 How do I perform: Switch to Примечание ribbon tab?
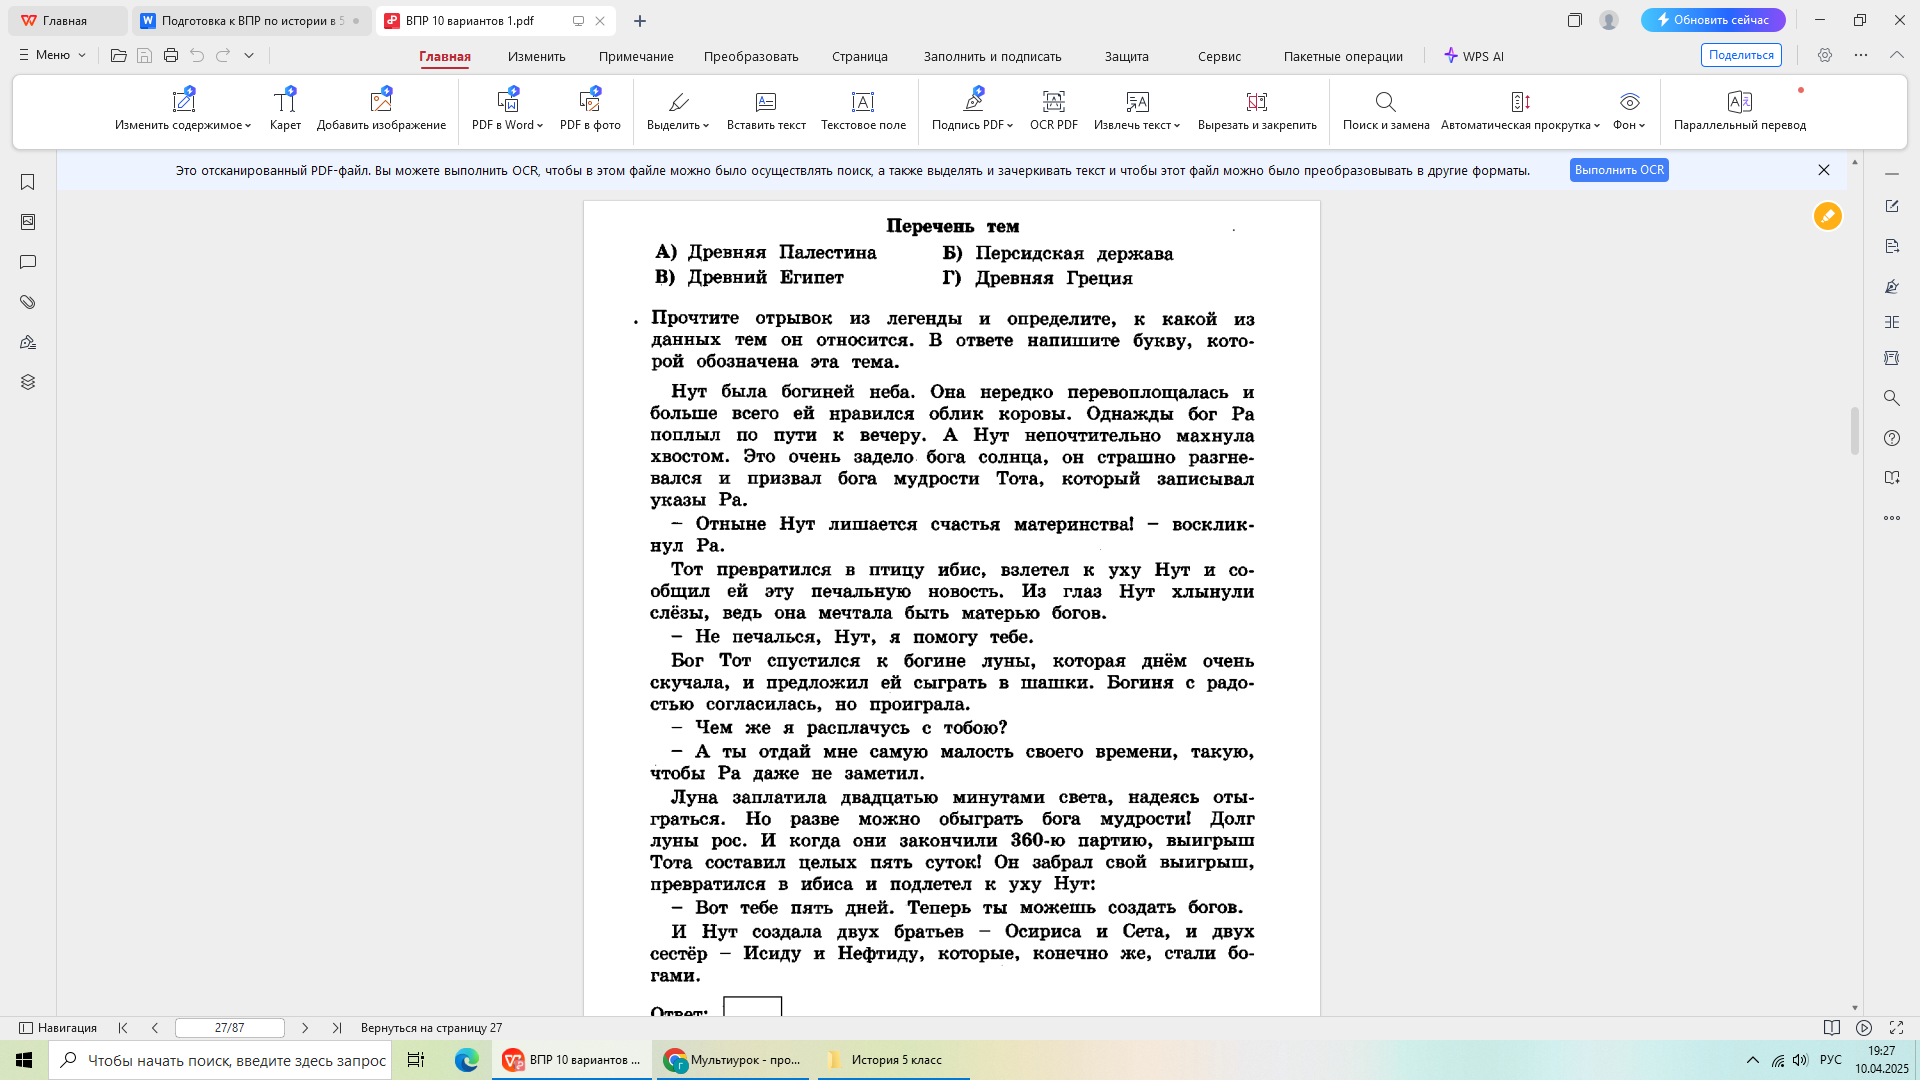click(636, 56)
